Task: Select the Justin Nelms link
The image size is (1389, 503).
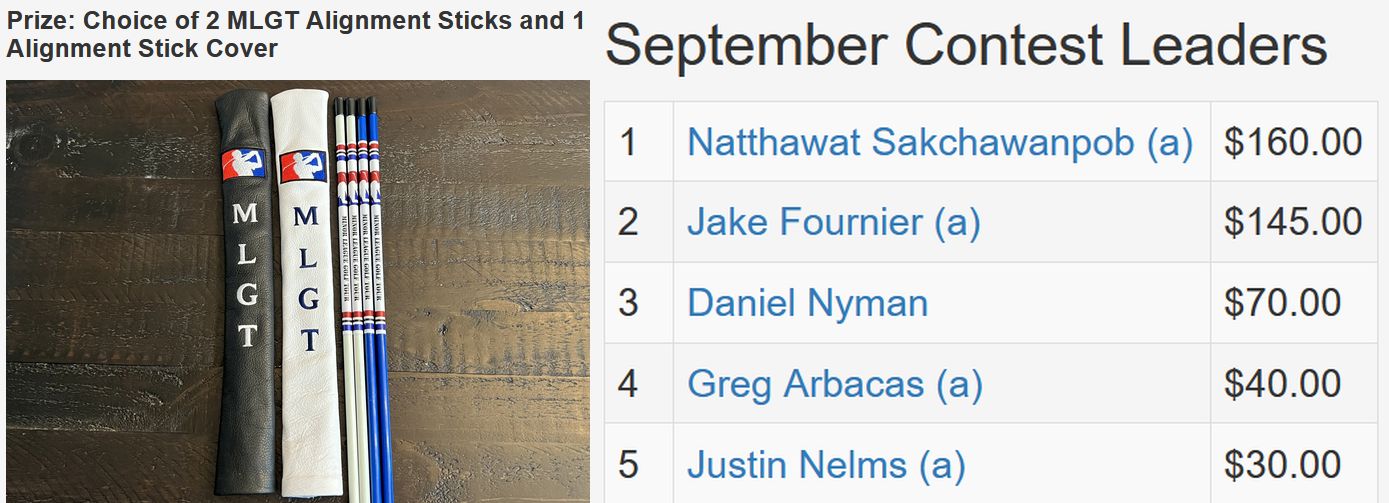Action: (x=826, y=465)
